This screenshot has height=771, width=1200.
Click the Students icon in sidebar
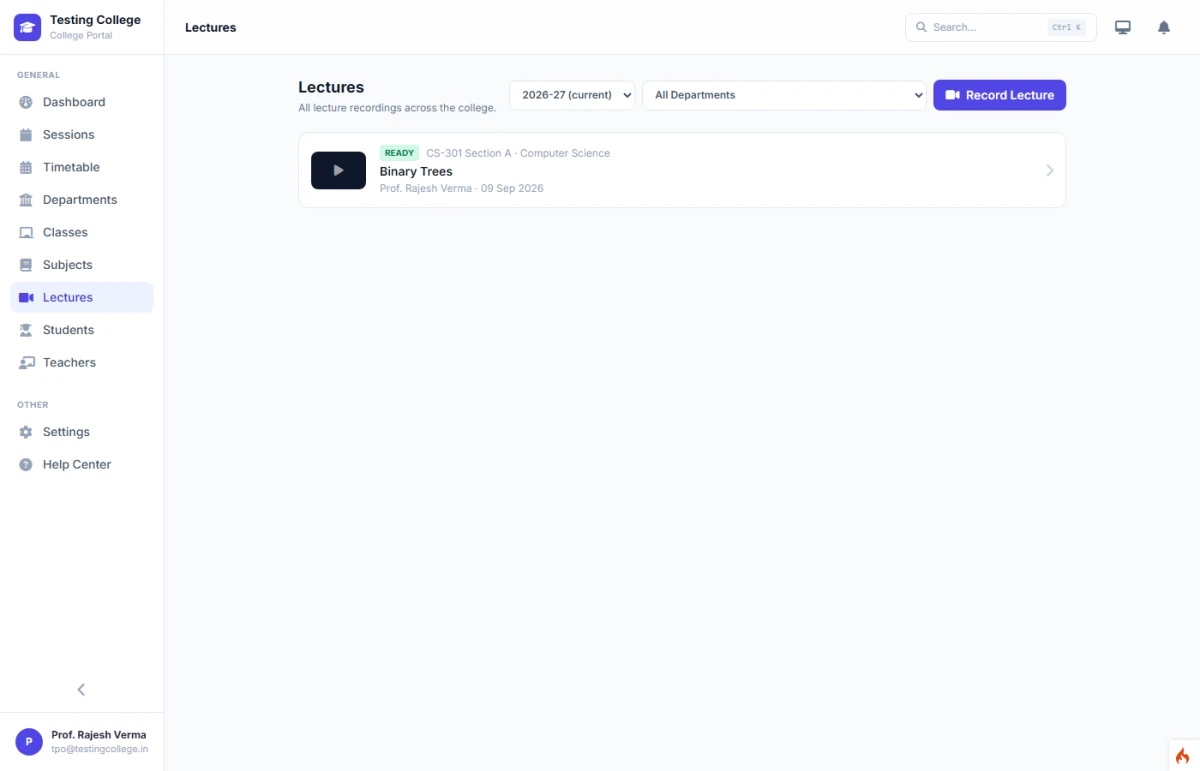click(26, 330)
